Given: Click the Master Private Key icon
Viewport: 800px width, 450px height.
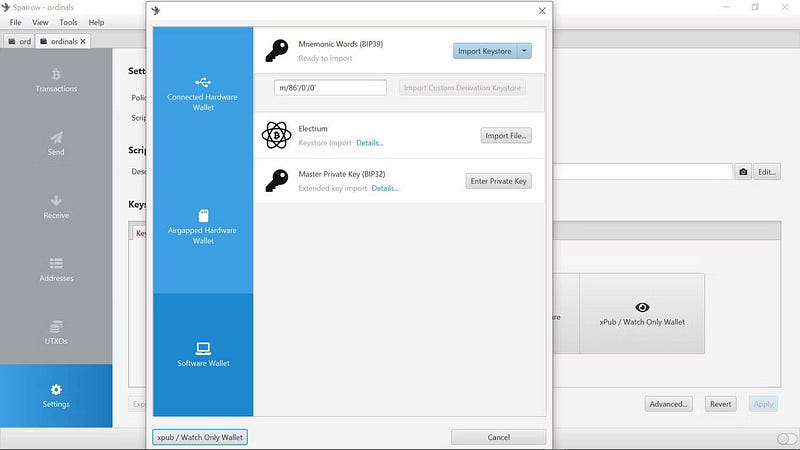Looking at the screenshot, I should pos(277,181).
